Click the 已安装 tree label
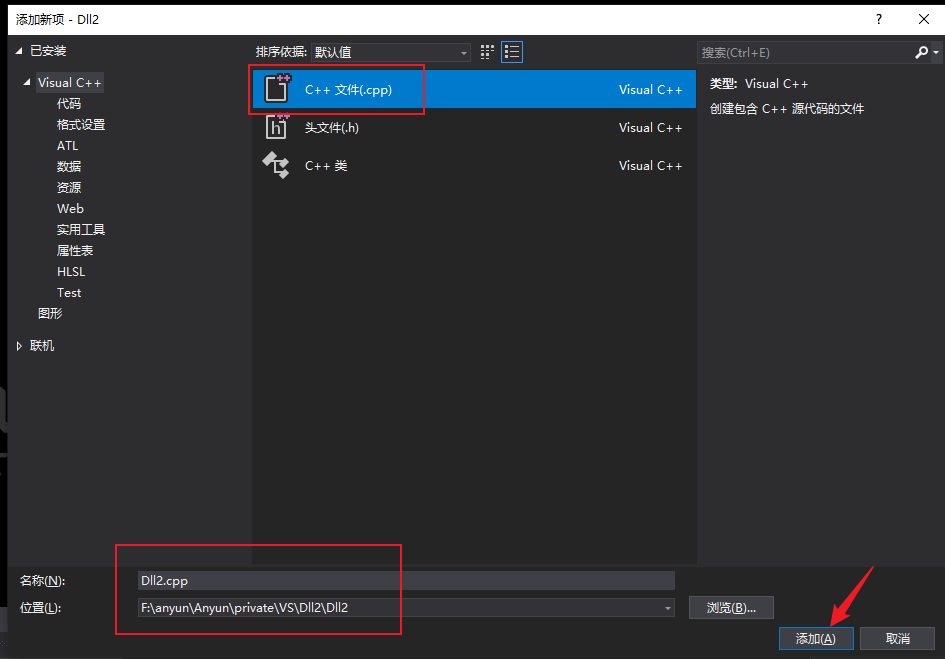945x659 pixels. click(x=48, y=51)
